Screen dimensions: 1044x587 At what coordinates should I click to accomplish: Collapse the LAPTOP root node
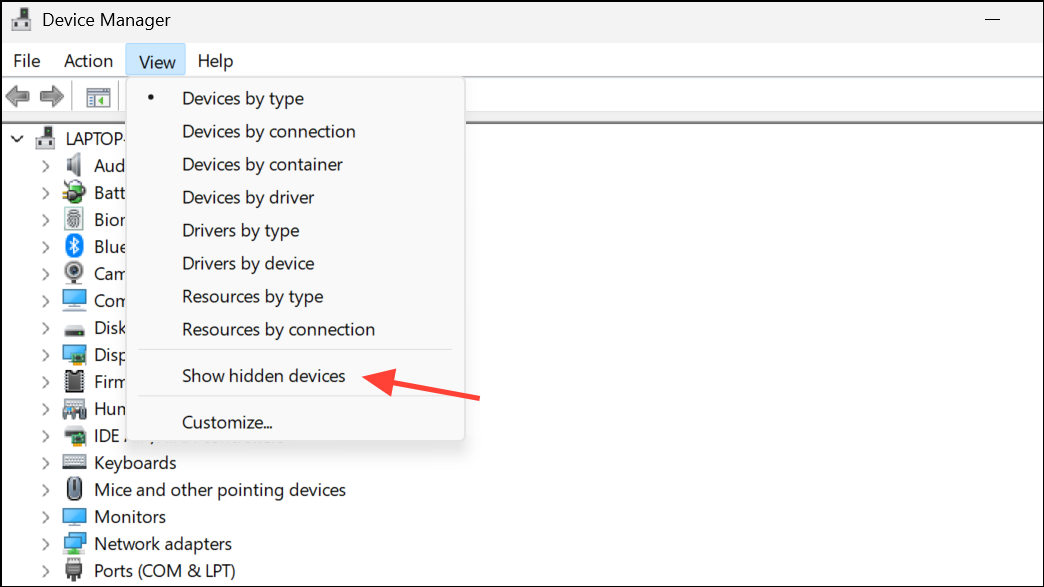(x=17, y=138)
